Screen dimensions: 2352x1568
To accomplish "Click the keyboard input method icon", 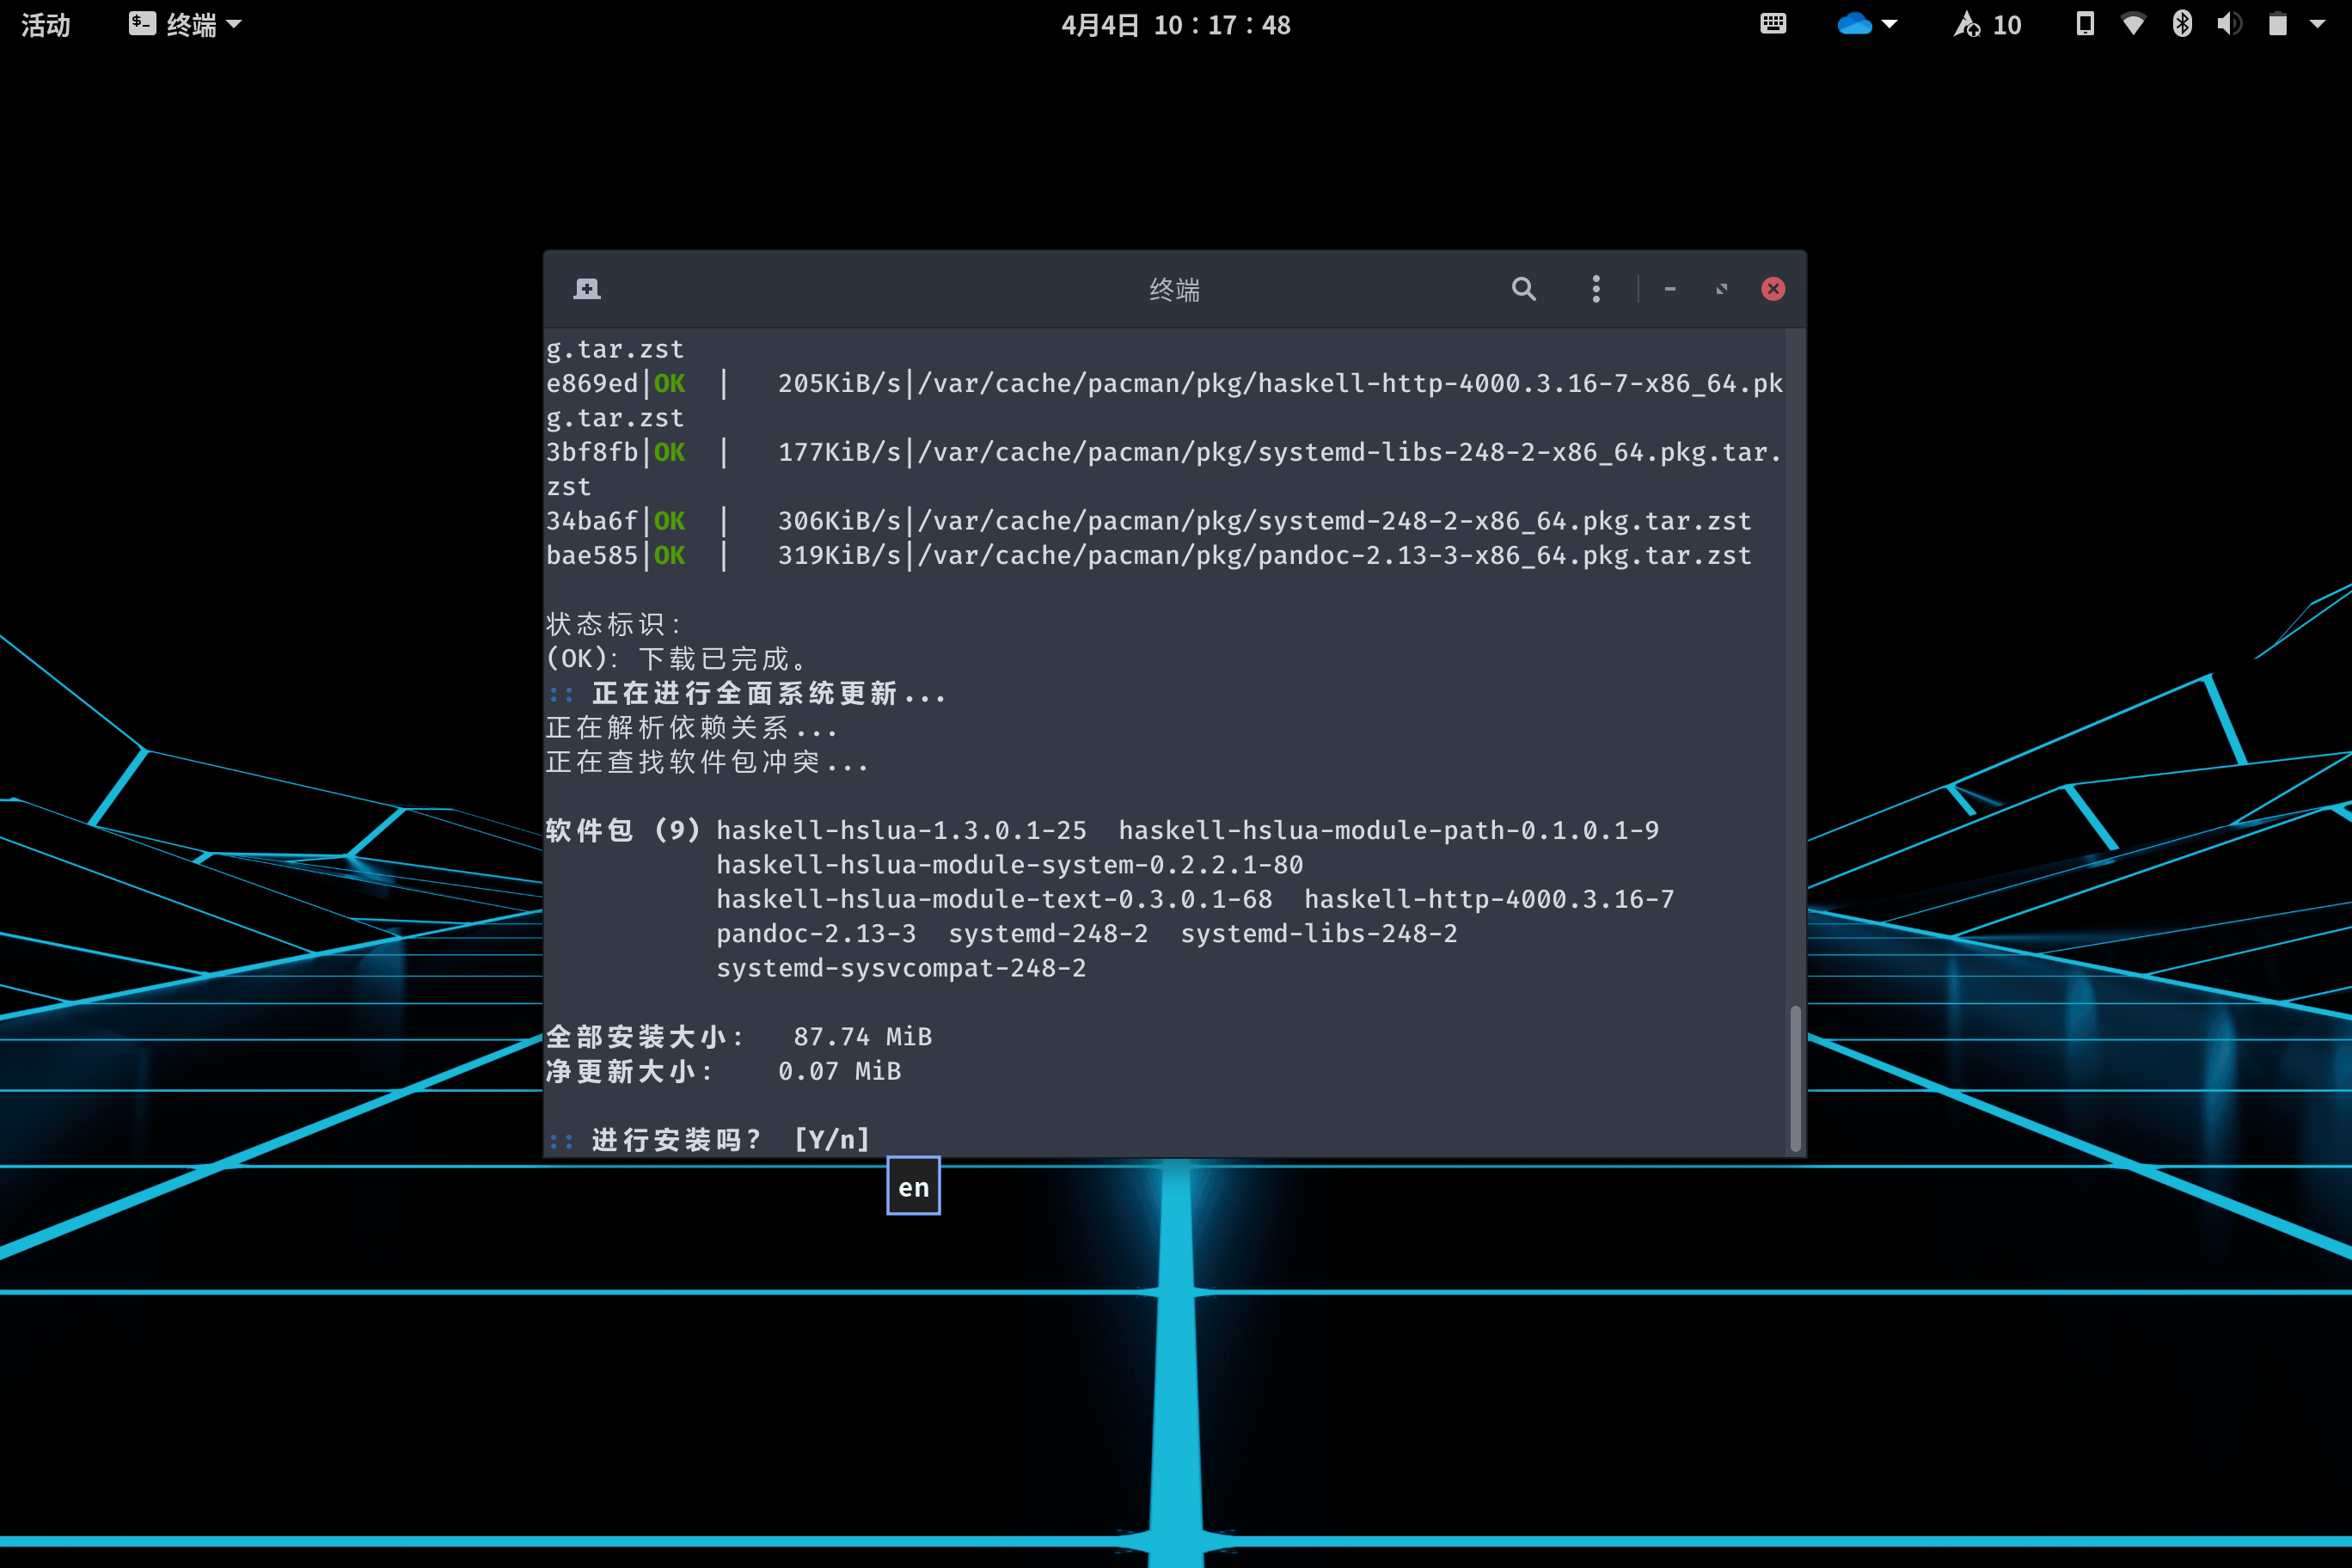I will point(1773,24).
